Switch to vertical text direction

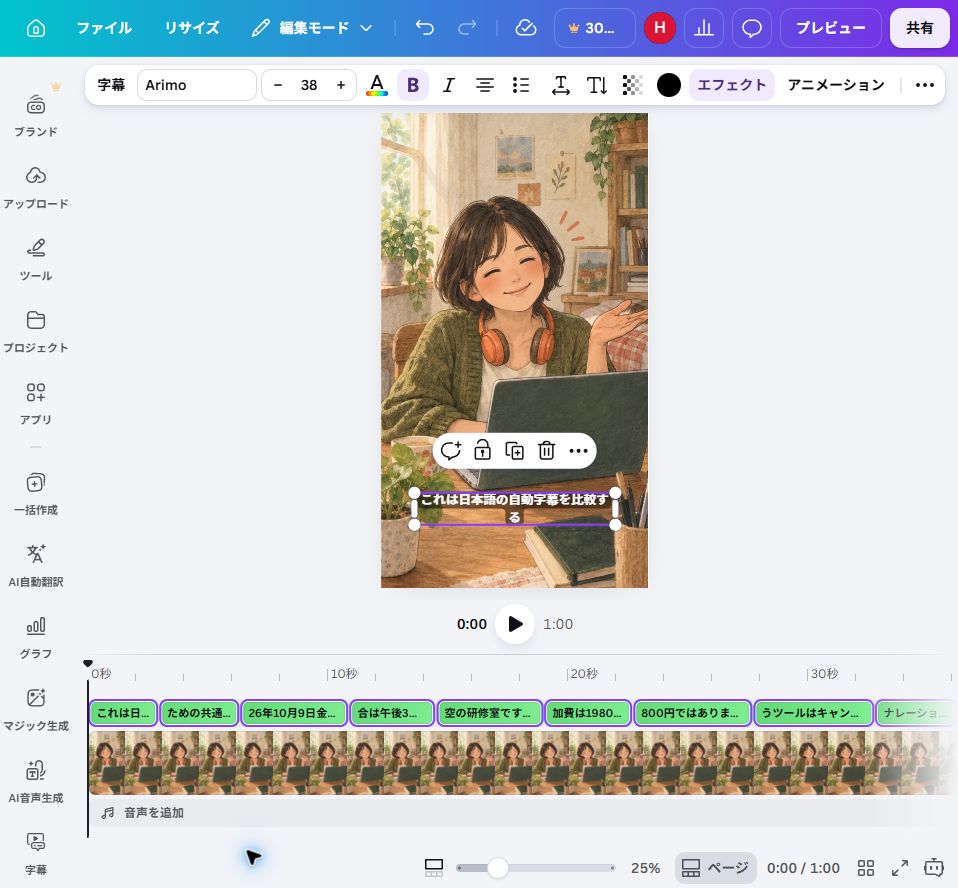[597, 85]
